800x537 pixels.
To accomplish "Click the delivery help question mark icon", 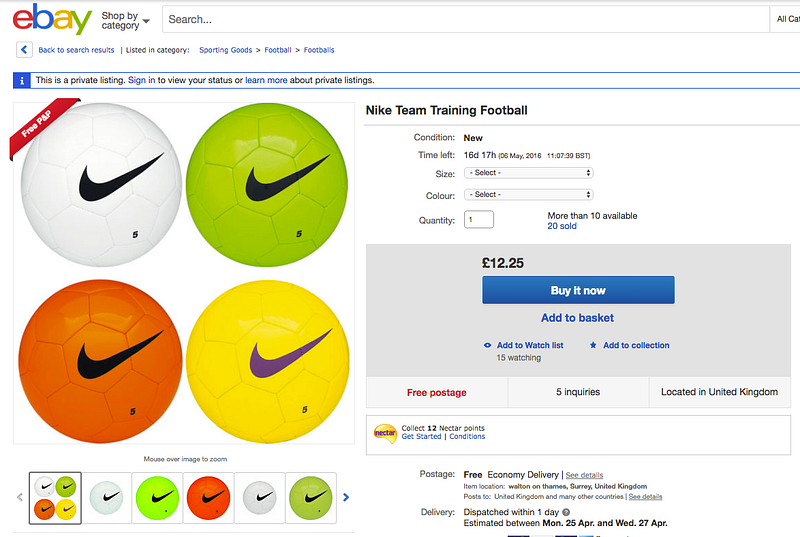I will [x=566, y=512].
